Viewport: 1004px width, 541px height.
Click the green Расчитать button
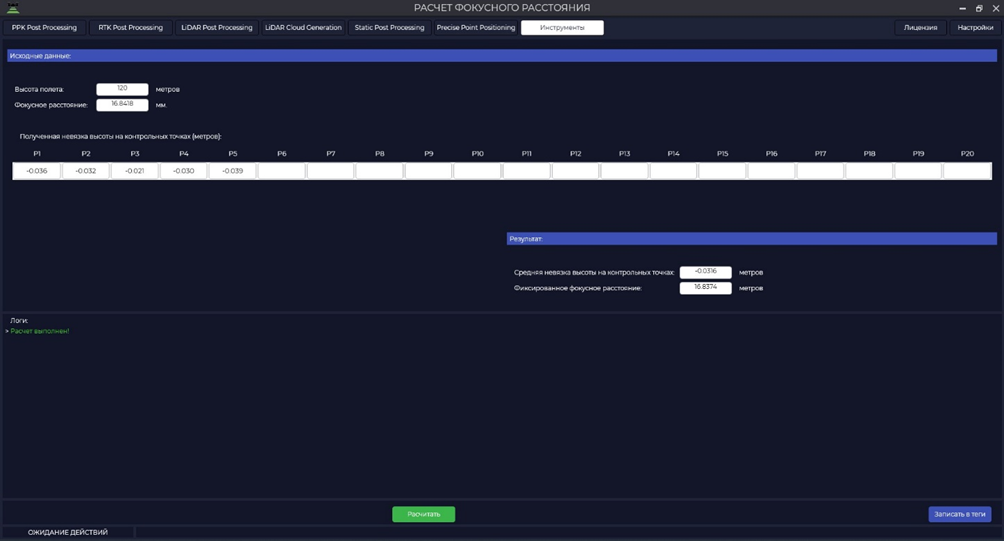pos(424,514)
